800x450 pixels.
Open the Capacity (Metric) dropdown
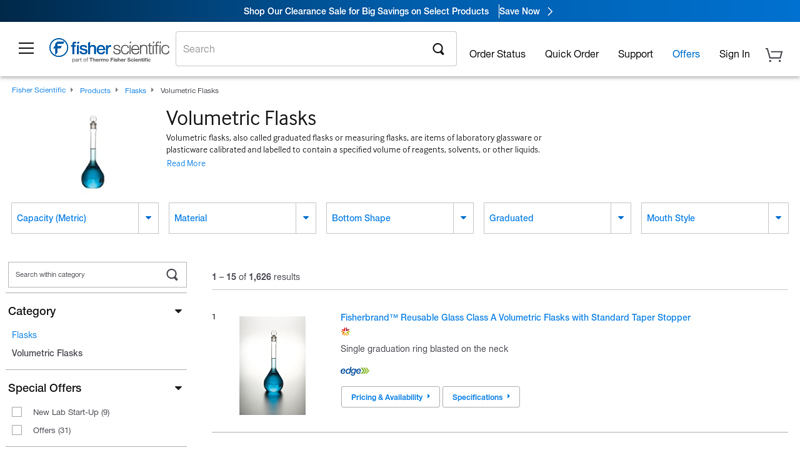pos(85,218)
